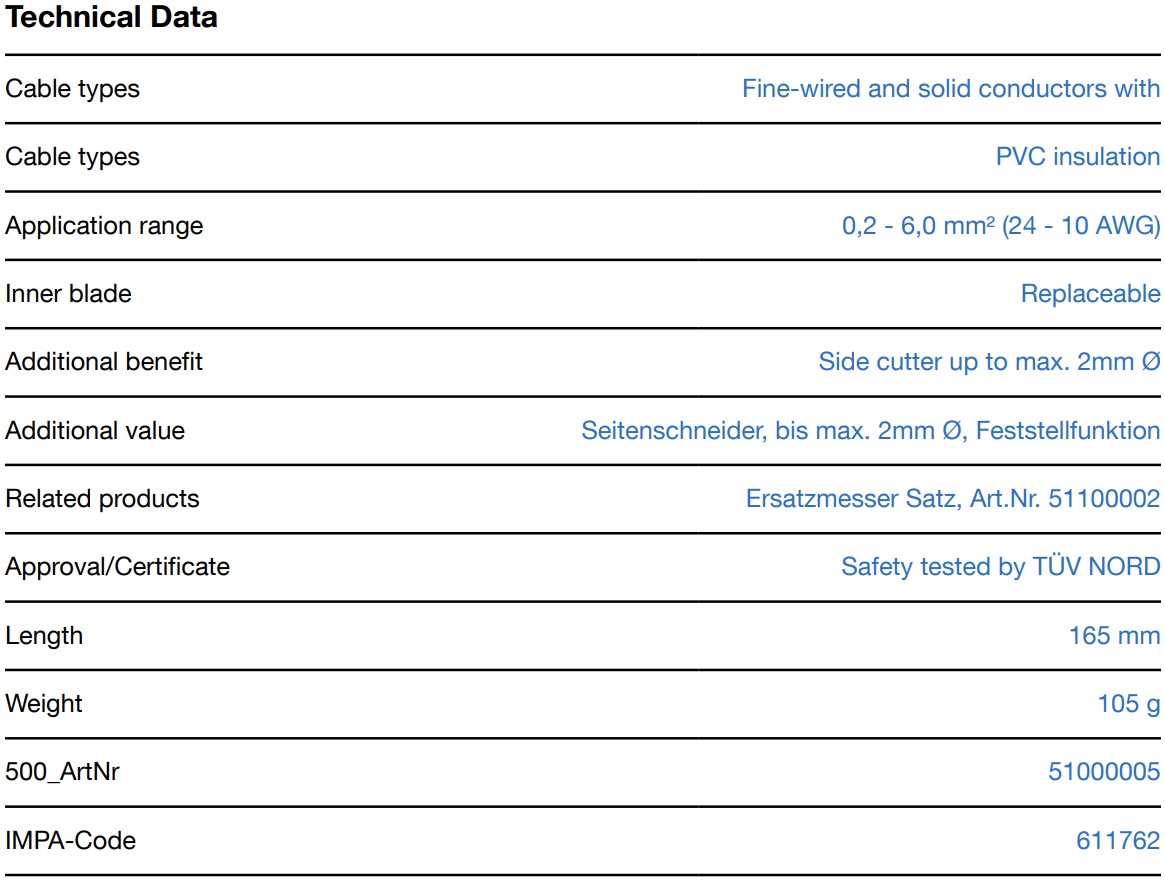Click 'Safety tested by TÜV NORD'
Viewport: 1165px width, 882px height.
1000,567
